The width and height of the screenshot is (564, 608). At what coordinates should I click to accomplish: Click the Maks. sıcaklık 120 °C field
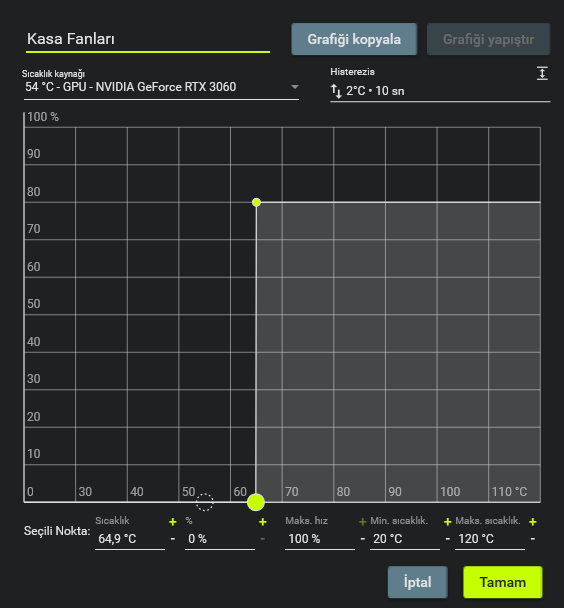490,539
